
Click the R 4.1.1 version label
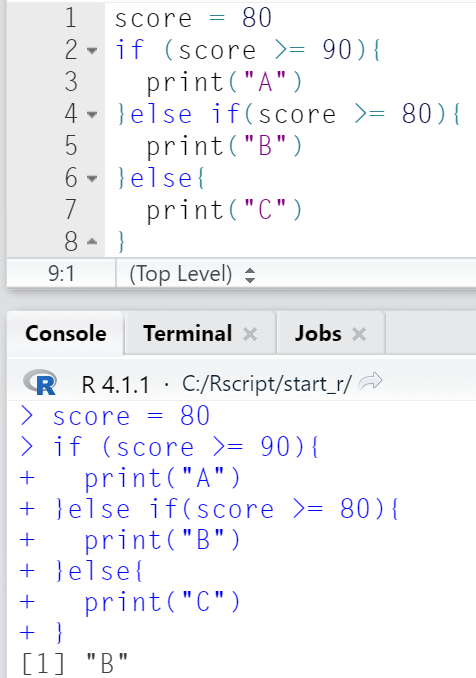pyautogui.click(x=115, y=384)
